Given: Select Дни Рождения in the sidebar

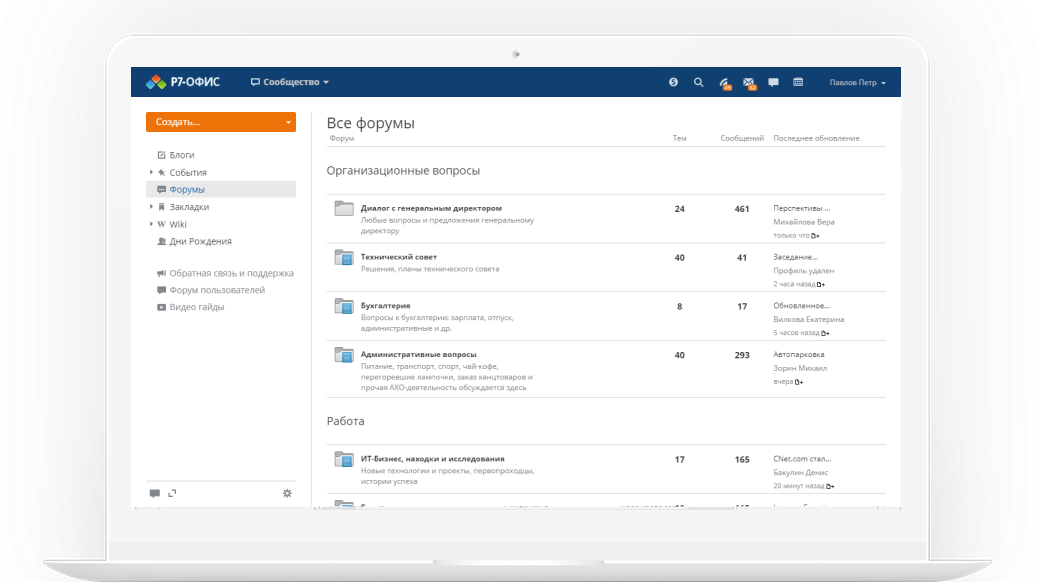Looking at the screenshot, I should (200, 241).
